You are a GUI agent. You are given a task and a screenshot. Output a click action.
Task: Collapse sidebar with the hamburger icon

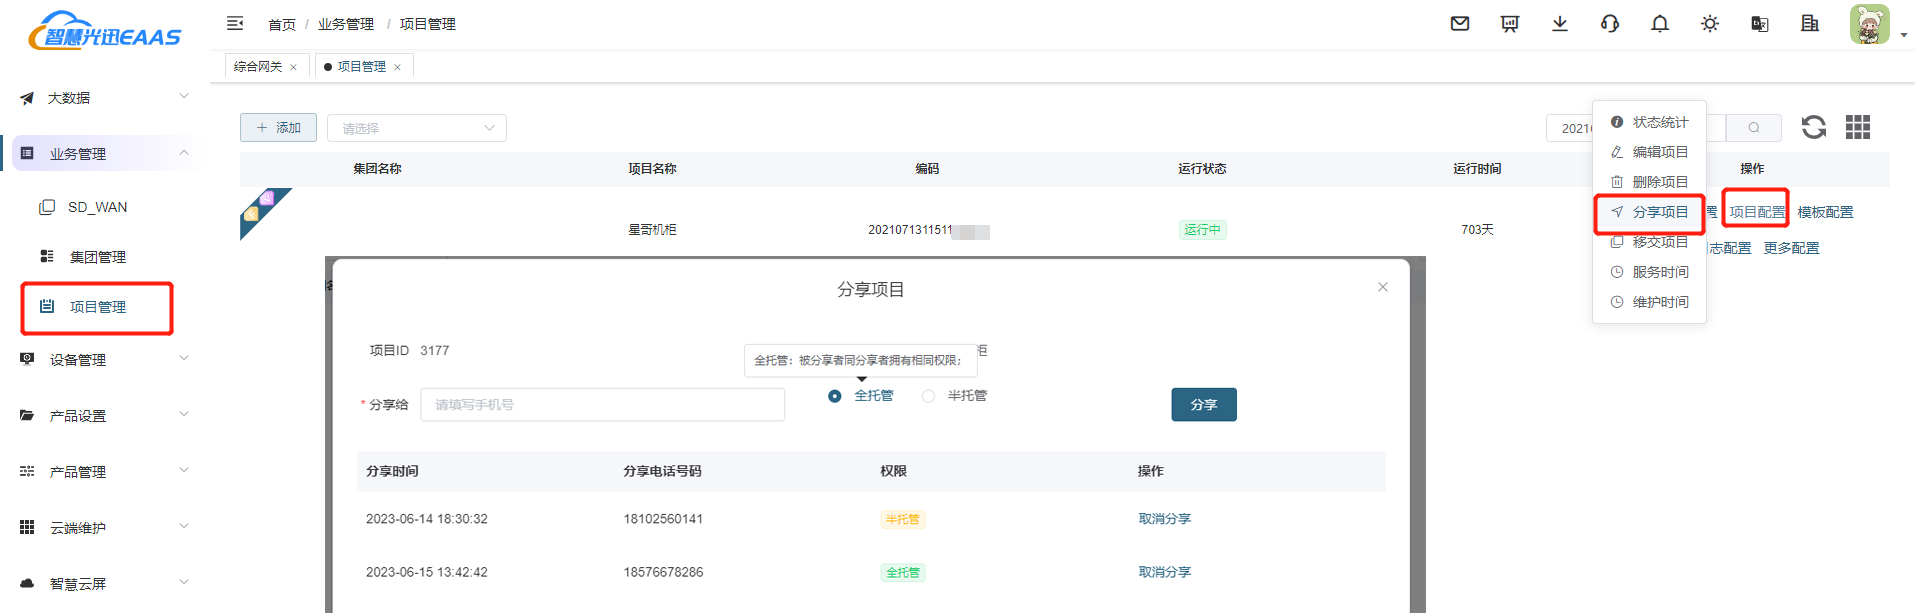pyautogui.click(x=235, y=23)
